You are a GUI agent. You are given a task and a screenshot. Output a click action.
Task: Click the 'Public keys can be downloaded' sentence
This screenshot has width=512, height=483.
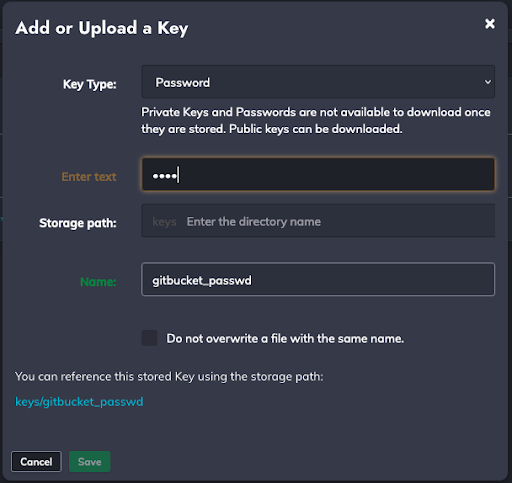(316, 129)
